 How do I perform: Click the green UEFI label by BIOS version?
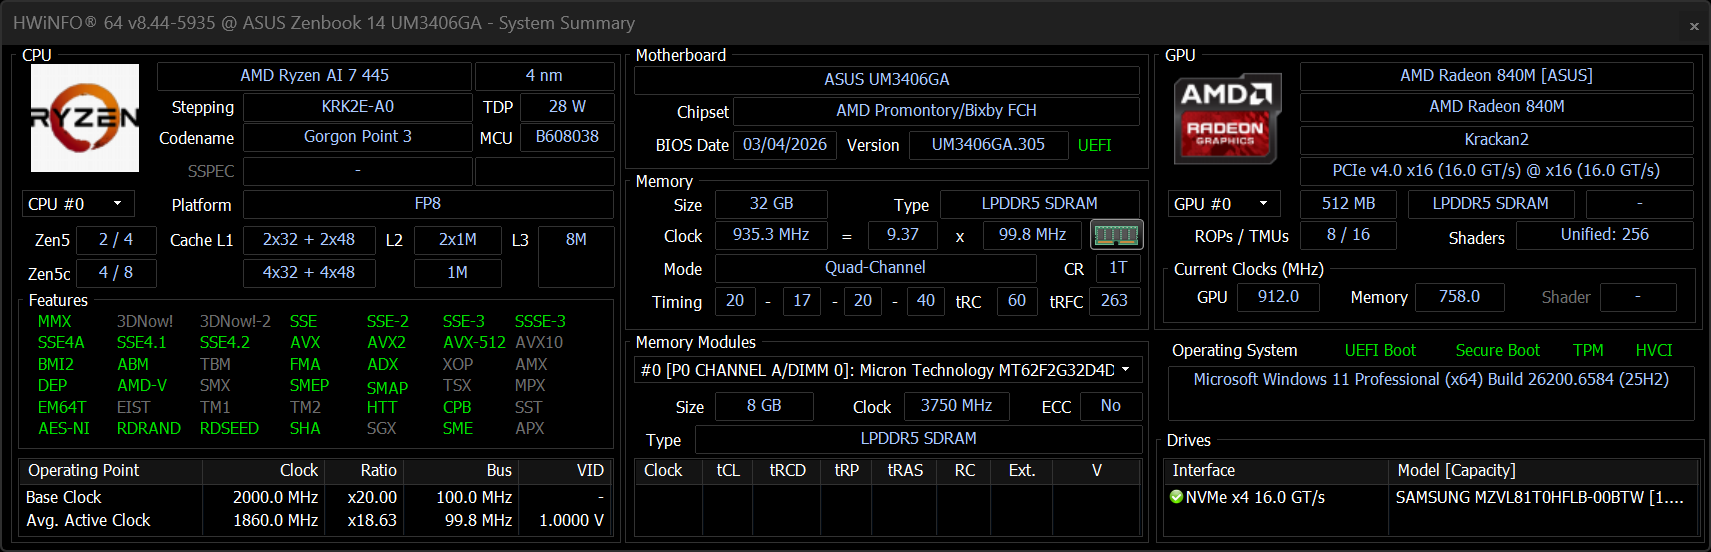tap(1095, 146)
